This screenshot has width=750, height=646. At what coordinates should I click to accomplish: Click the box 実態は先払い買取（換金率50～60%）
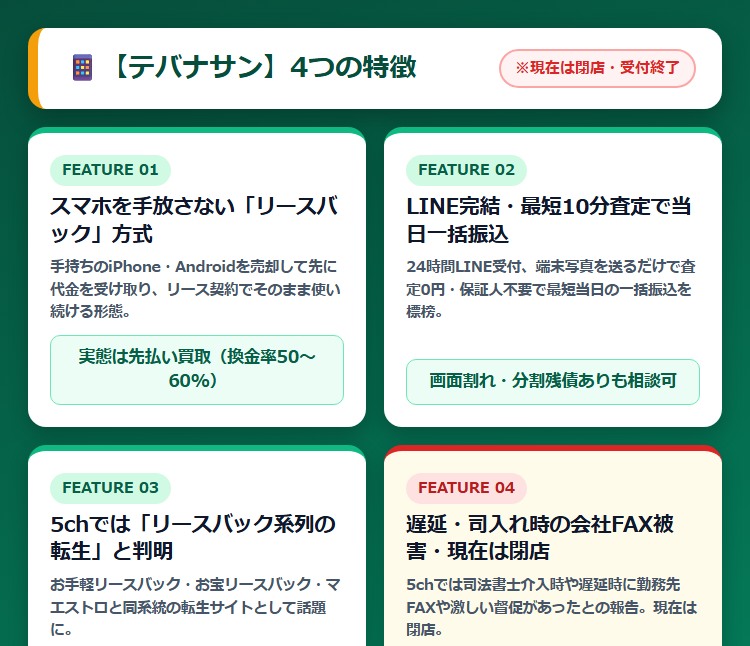coord(197,370)
